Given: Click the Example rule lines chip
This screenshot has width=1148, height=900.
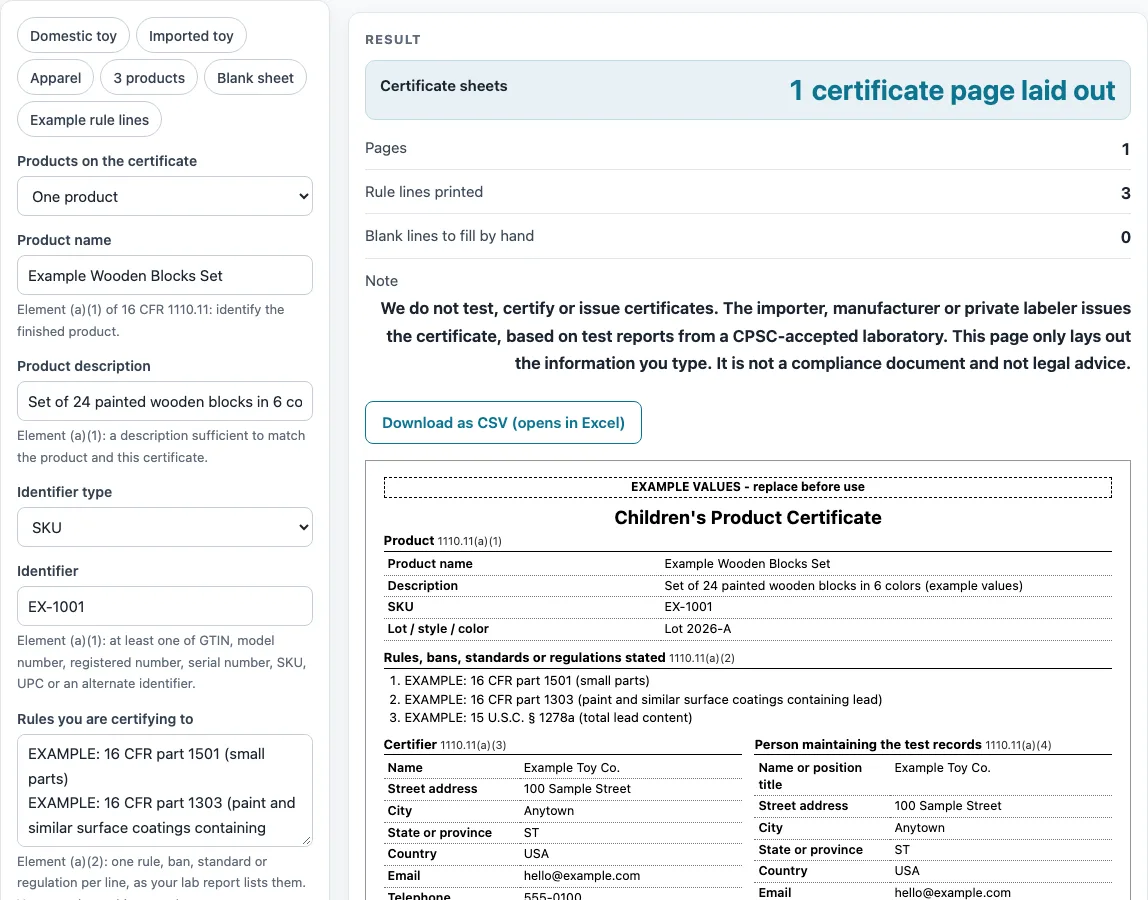Looking at the screenshot, I should pos(89,119).
